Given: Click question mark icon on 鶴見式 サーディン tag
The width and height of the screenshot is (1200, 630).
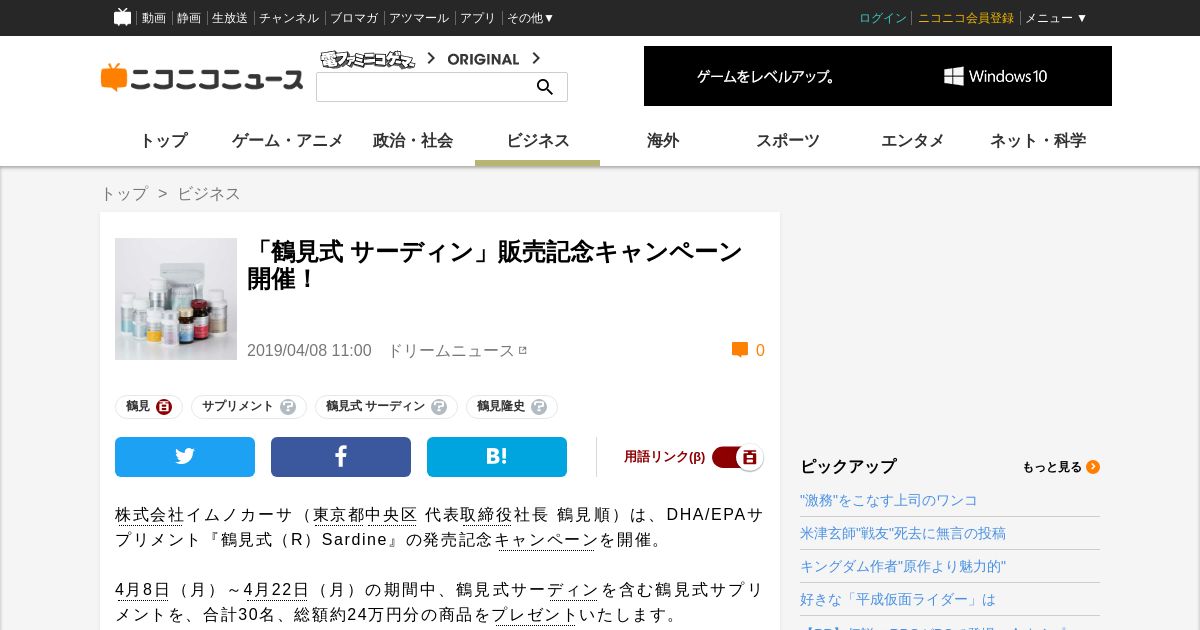Looking at the screenshot, I should 439,407.
